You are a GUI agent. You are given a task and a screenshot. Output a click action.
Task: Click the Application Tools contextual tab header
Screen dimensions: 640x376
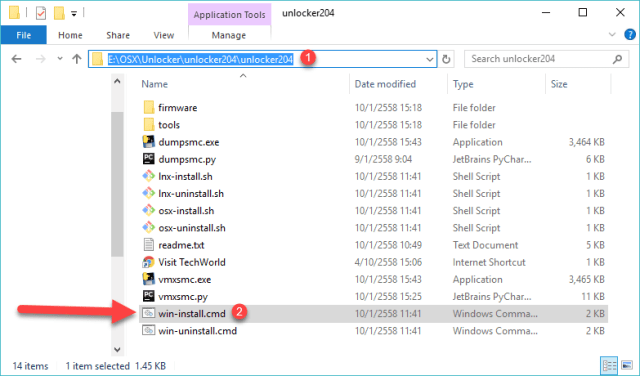tap(229, 15)
